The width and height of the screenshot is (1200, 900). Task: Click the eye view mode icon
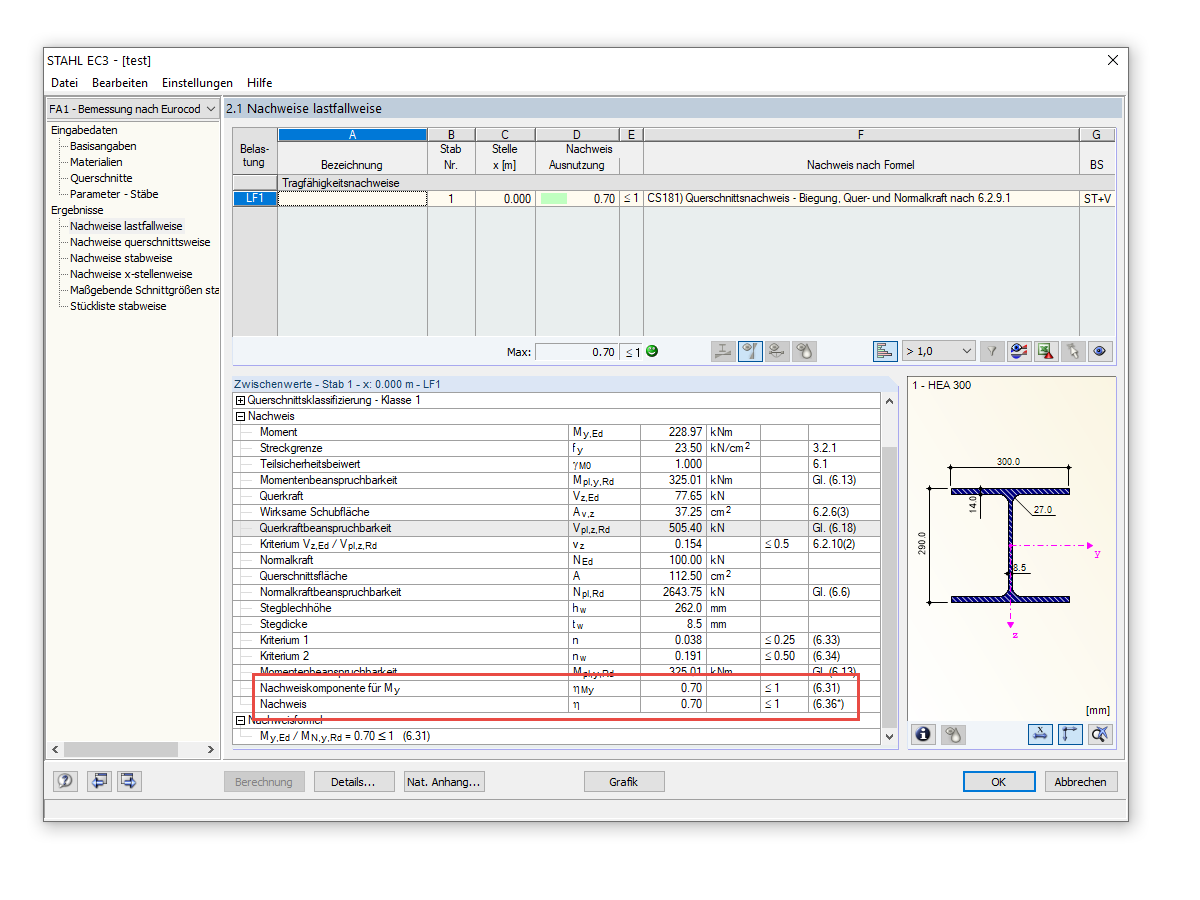(1100, 351)
